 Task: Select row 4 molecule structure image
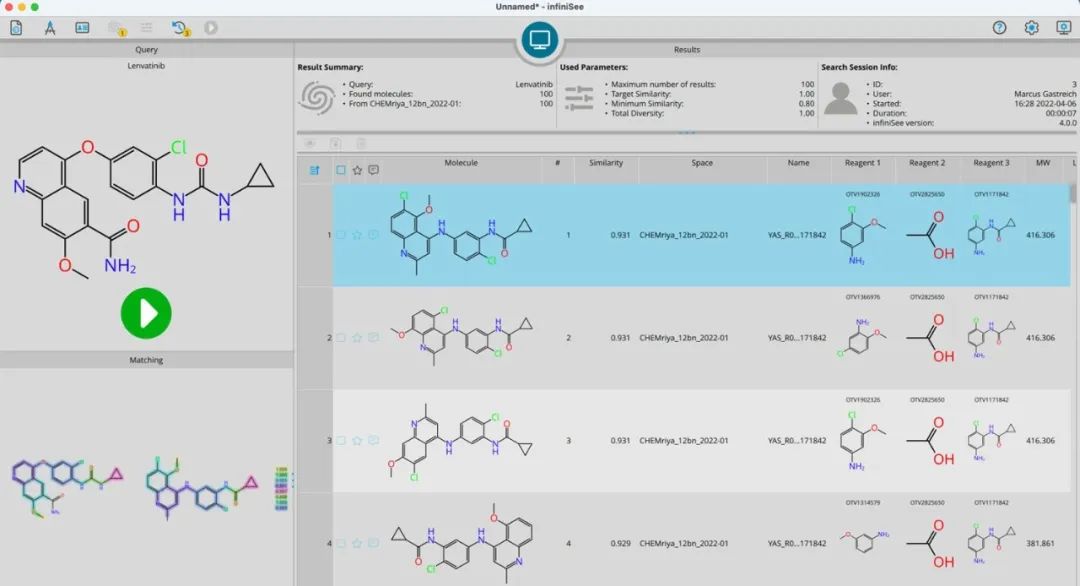pyautogui.click(x=461, y=543)
